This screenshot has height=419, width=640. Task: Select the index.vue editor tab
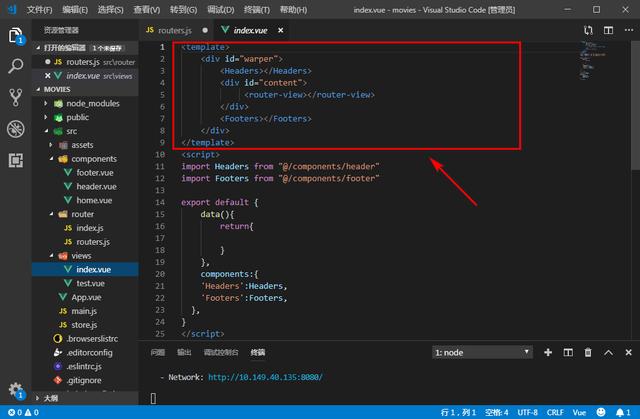[x=250, y=30]
